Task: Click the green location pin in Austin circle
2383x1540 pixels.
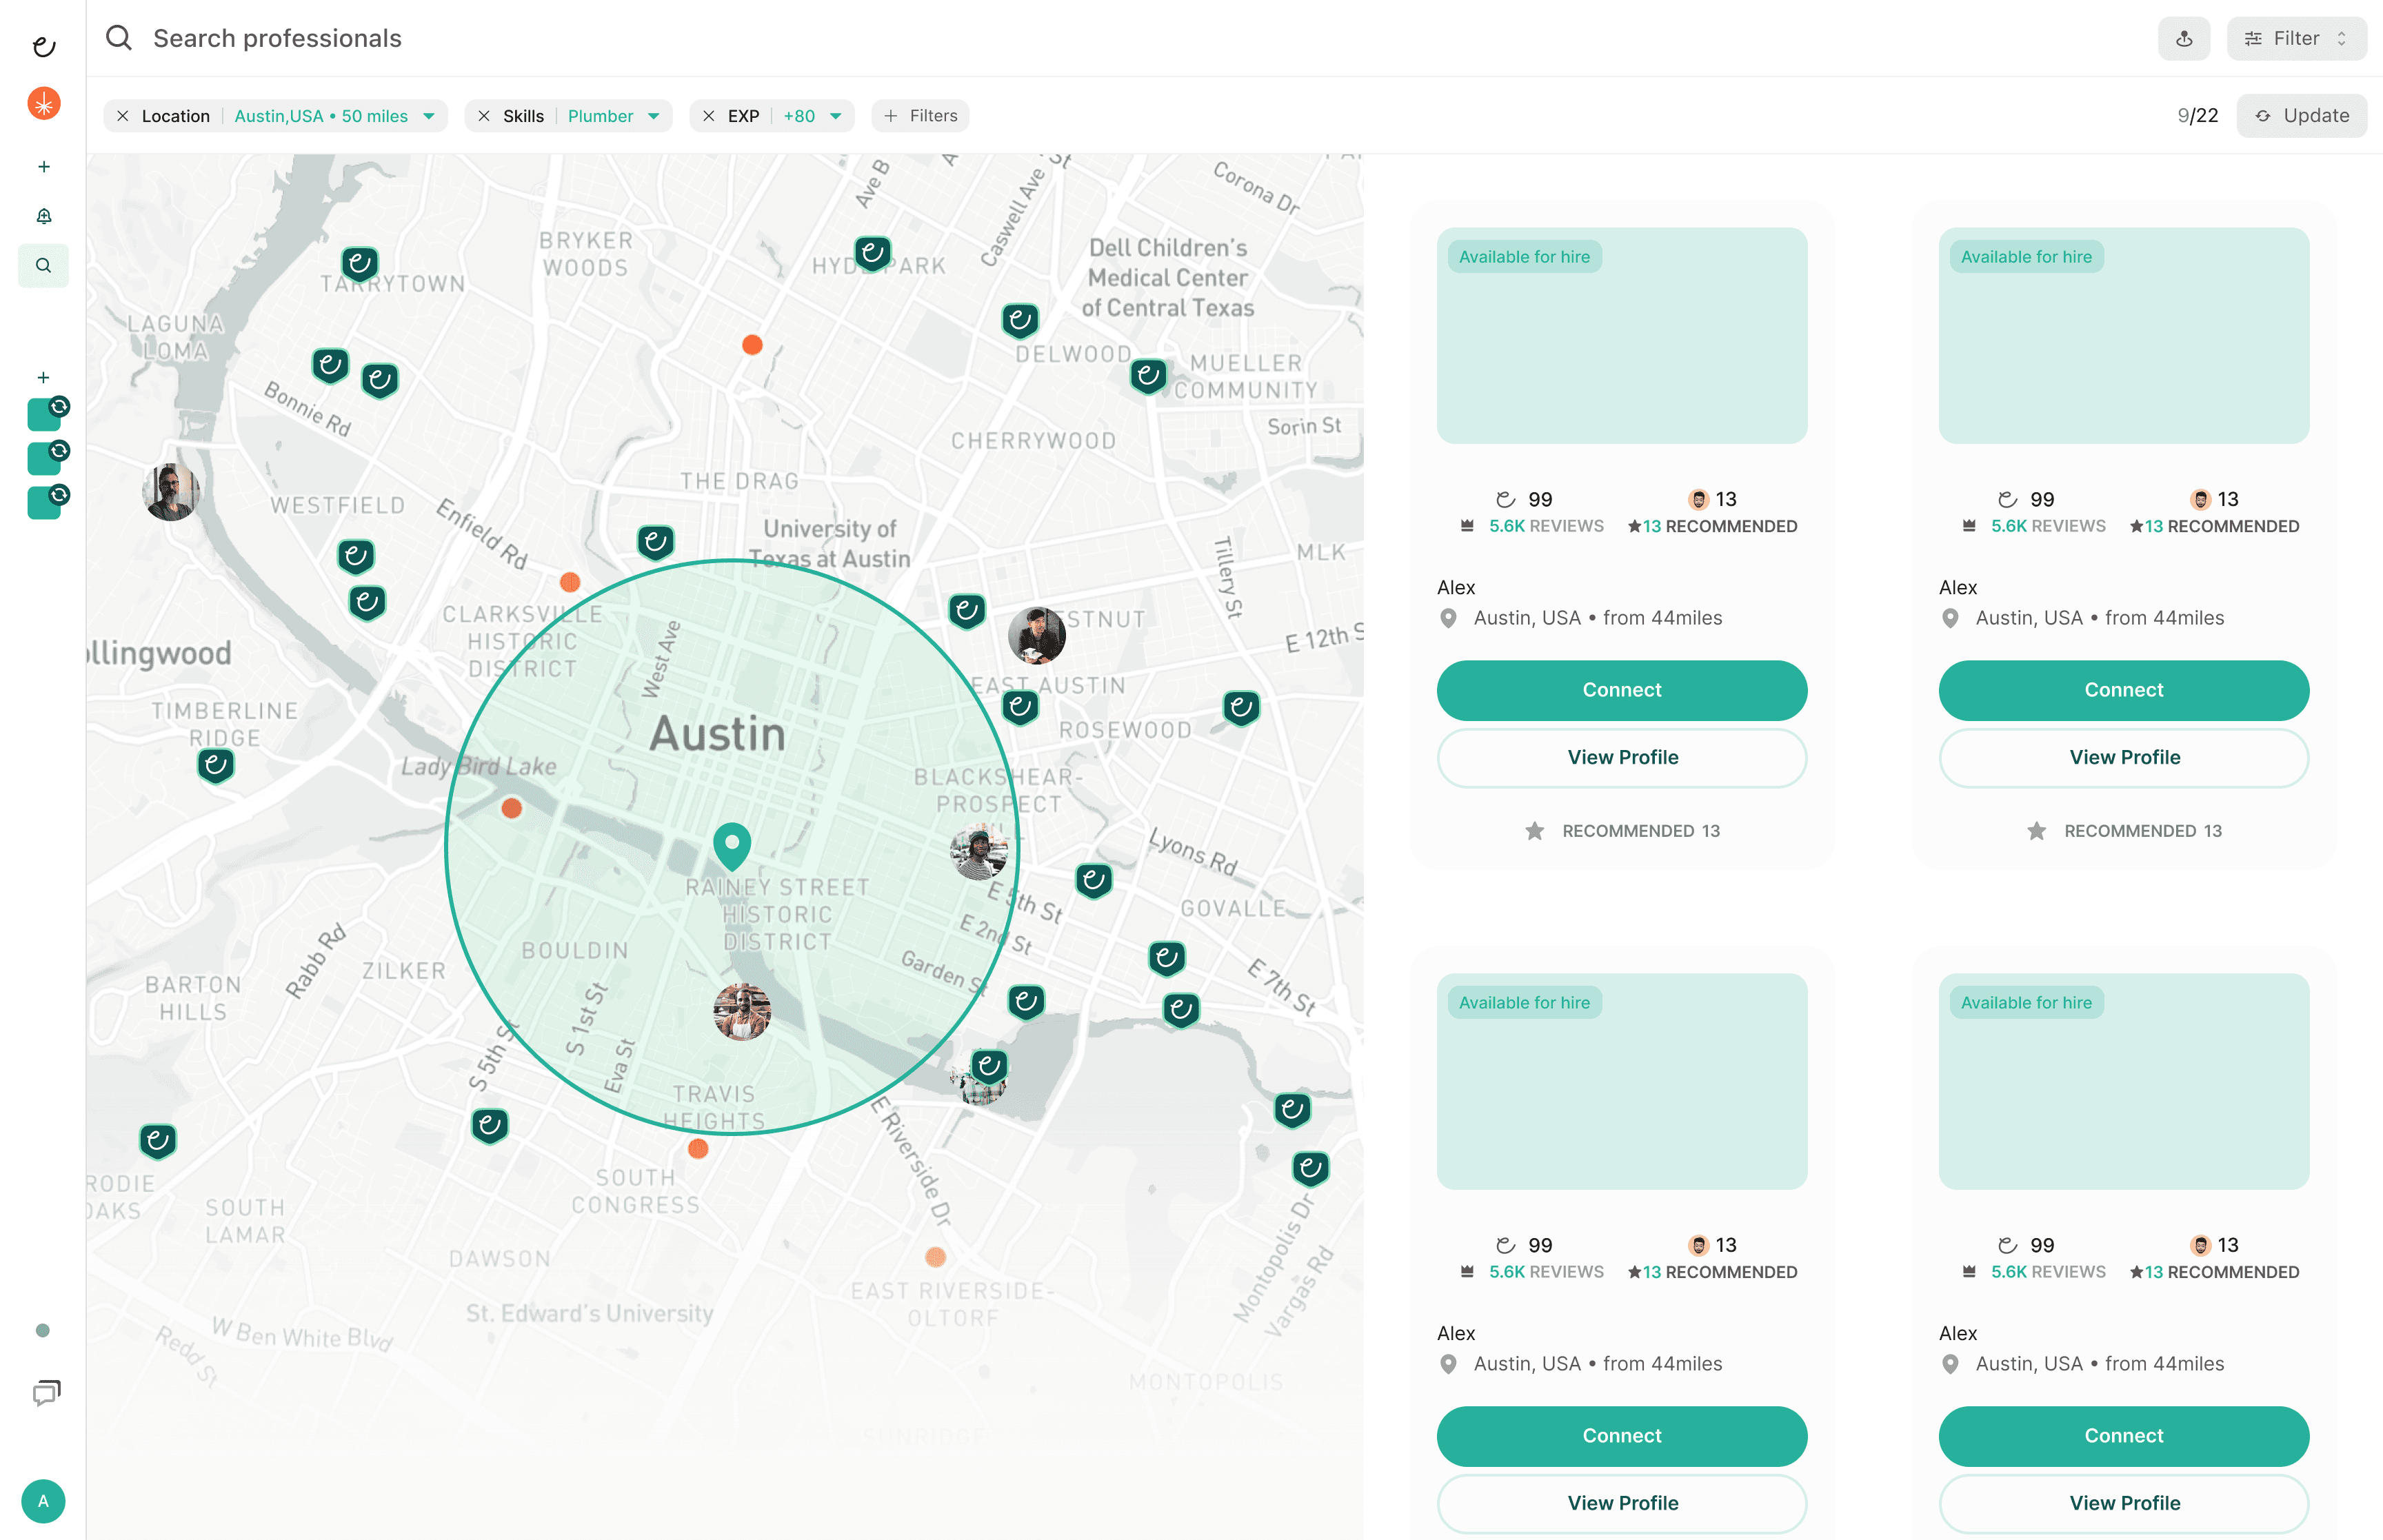Action: point(732,845)
